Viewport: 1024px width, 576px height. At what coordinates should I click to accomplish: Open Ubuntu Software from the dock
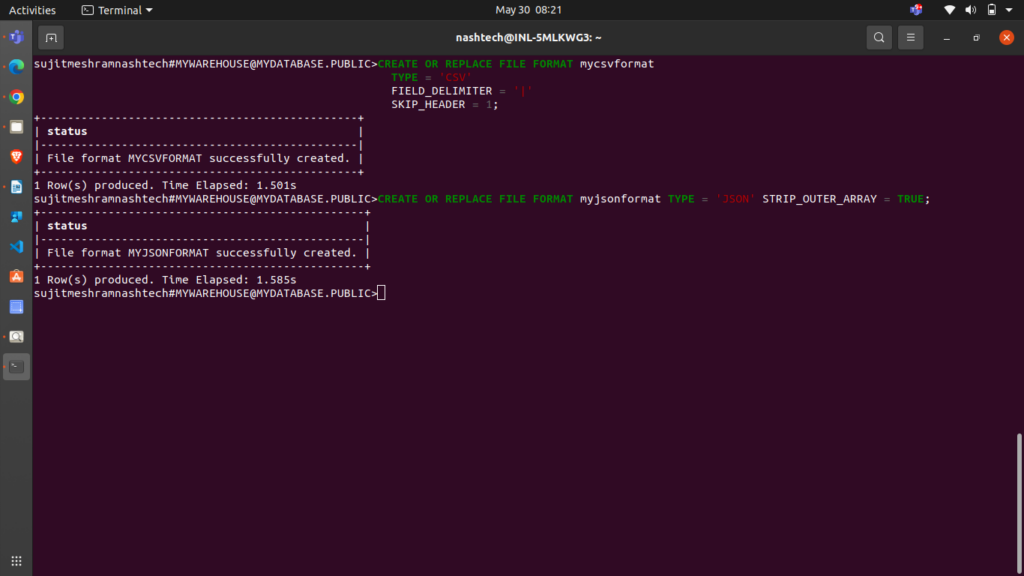click(16, 276)
